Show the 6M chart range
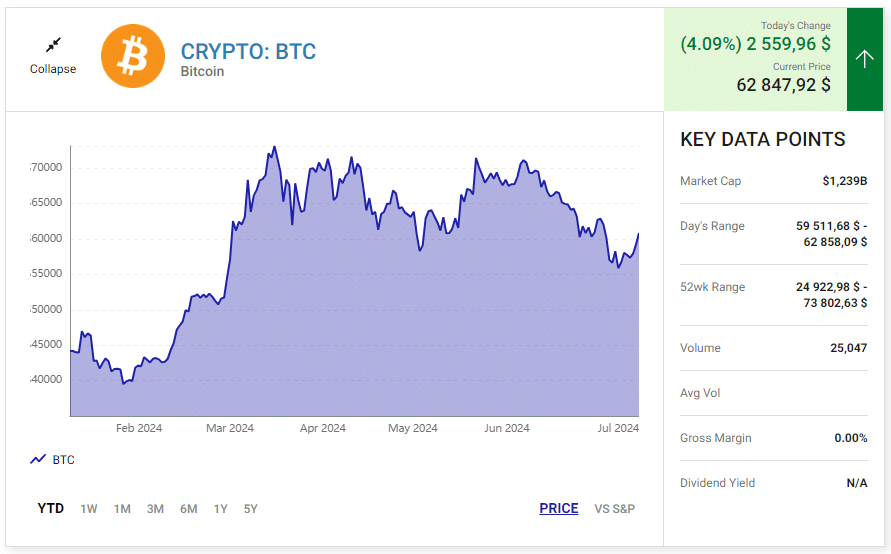 pyautogui.click(x=189, y=509)
